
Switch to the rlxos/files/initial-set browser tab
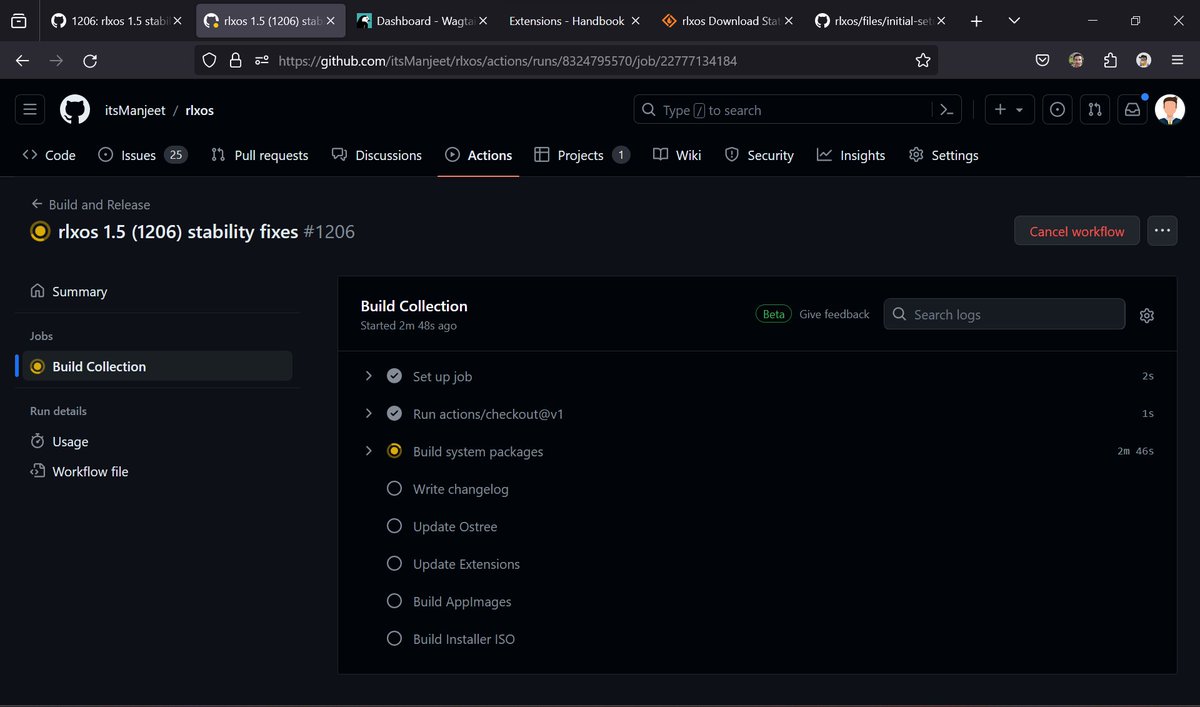(880, 21)
